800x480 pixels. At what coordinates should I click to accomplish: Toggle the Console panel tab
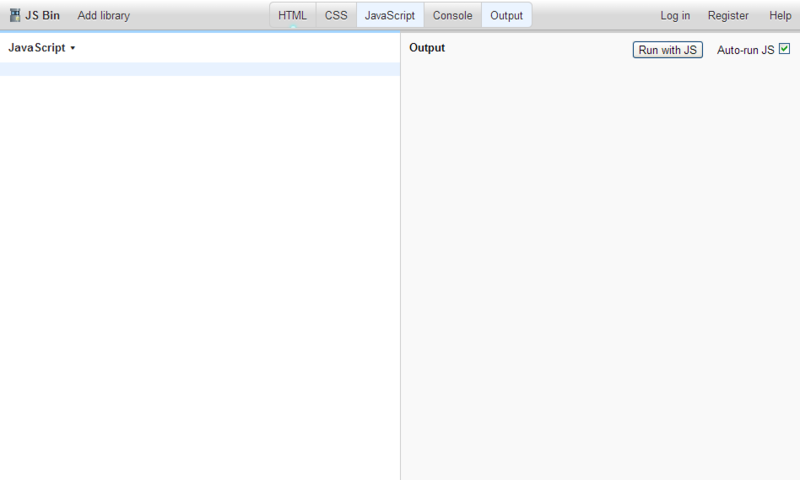[x=453, y=15]
